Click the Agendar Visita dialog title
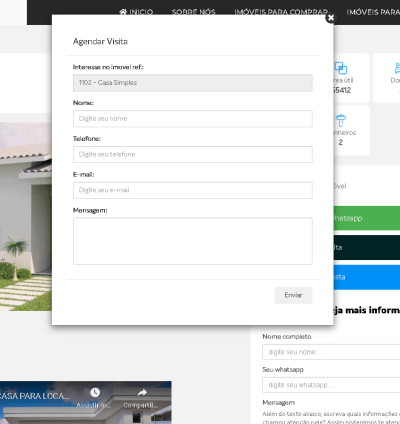Screen dimensions: 400x424 click(x=100, y=42)
